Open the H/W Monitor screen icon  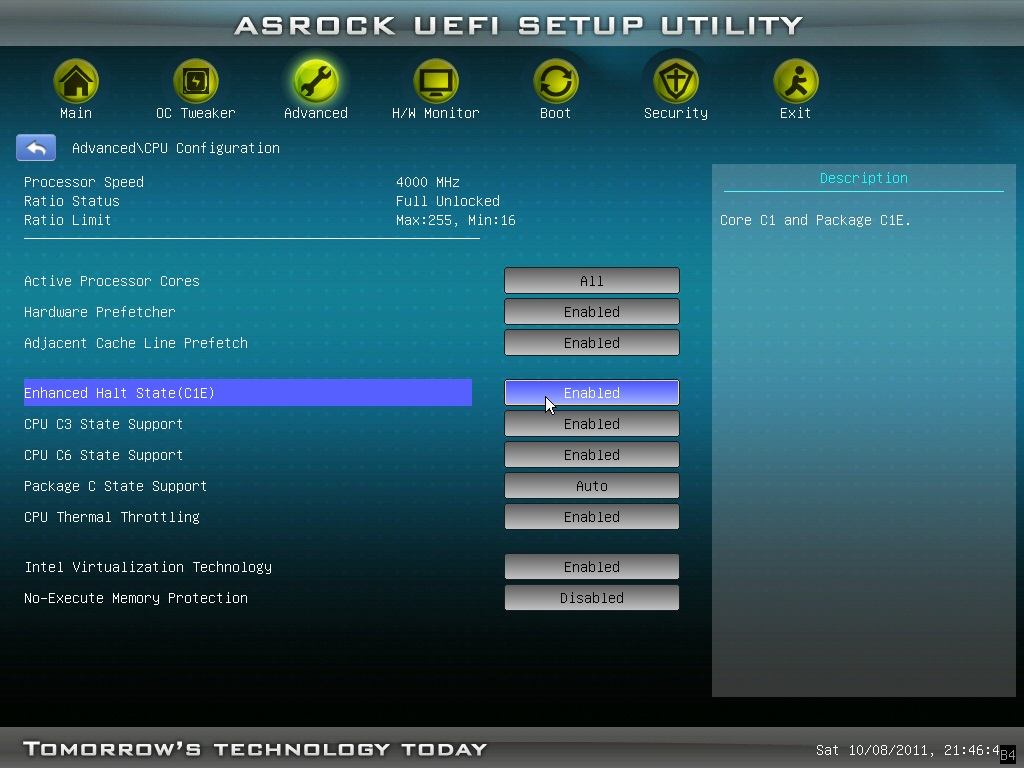coord(436,81)
